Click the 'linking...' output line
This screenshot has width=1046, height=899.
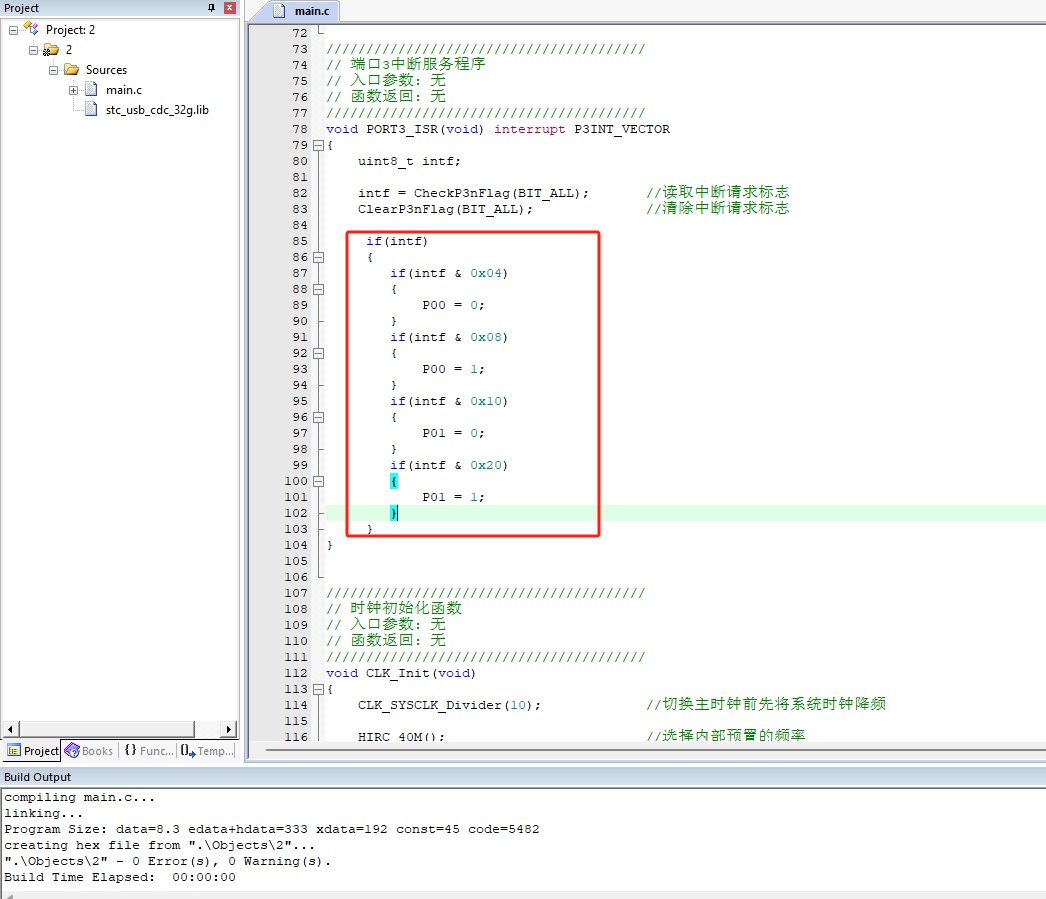click(x=43, y=814)
